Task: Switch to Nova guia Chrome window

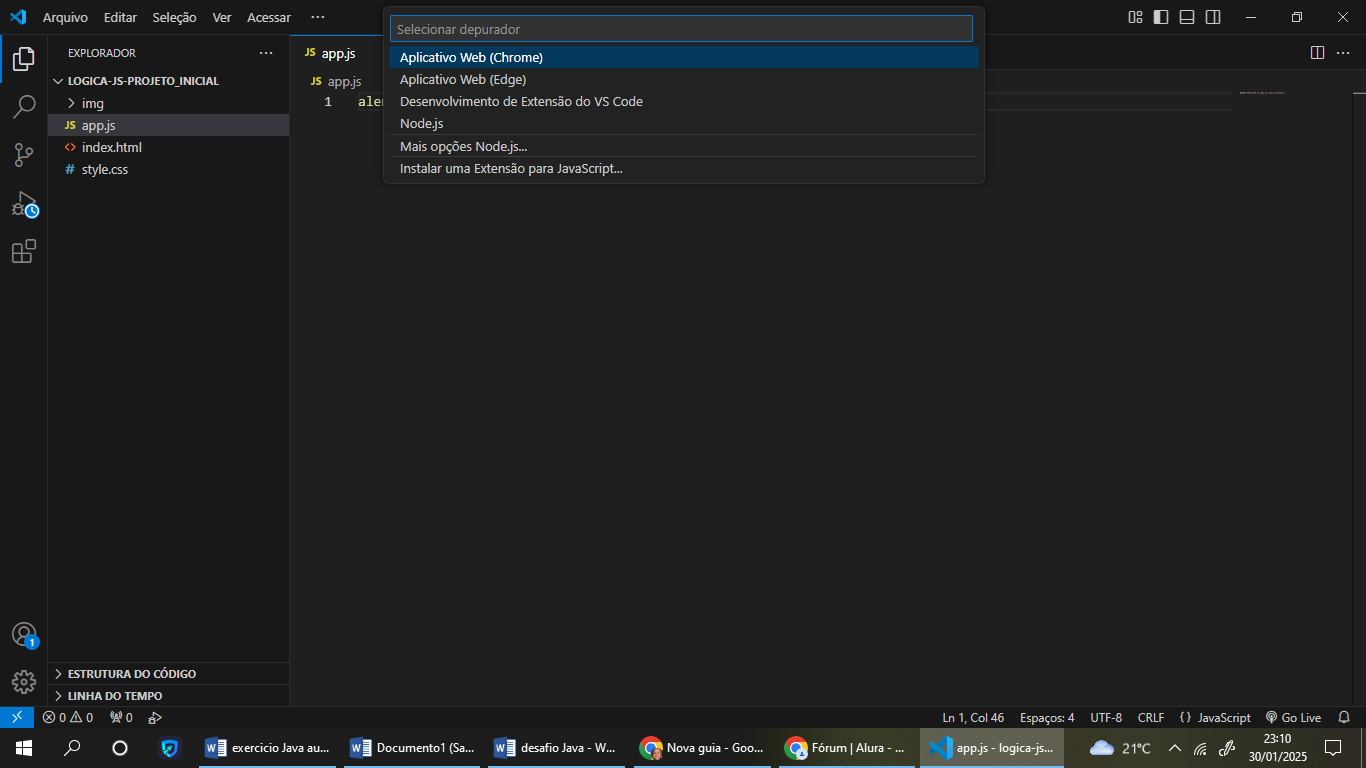Action: [x=703, y=748]
